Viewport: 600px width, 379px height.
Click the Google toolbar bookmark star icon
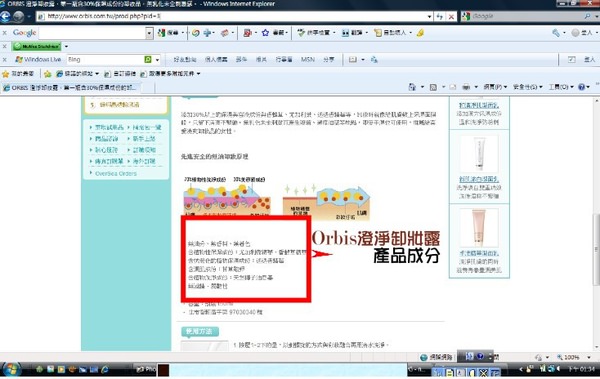point(265,33)
